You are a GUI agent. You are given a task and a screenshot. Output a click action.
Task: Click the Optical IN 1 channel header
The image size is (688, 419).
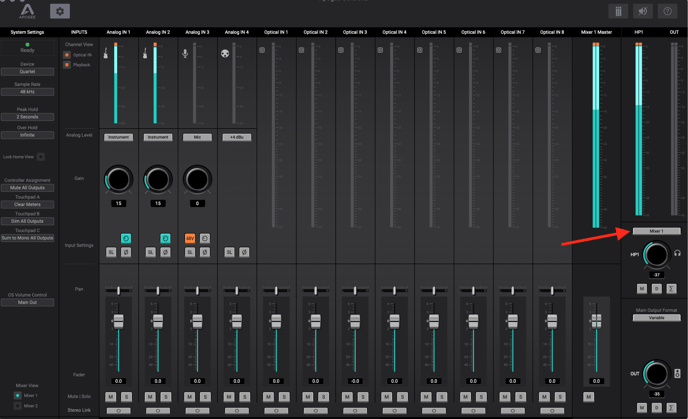pyautogui.click(x=276, y=32)
